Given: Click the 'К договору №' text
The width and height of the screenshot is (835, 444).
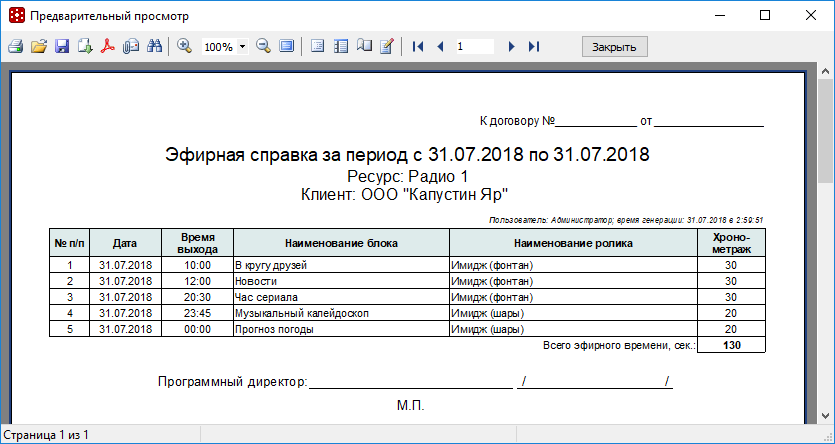Looking at the screenshot, I should [517, 121].
